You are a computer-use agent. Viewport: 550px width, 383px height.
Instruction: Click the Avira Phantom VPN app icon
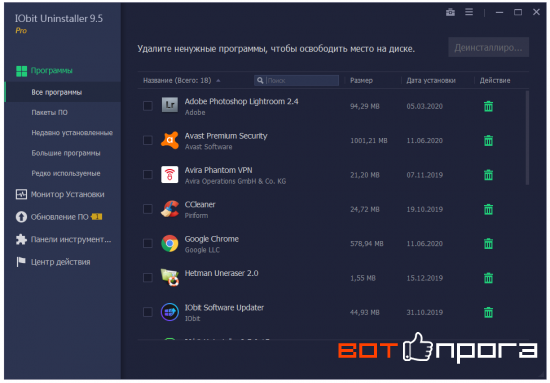click(170, 175)
